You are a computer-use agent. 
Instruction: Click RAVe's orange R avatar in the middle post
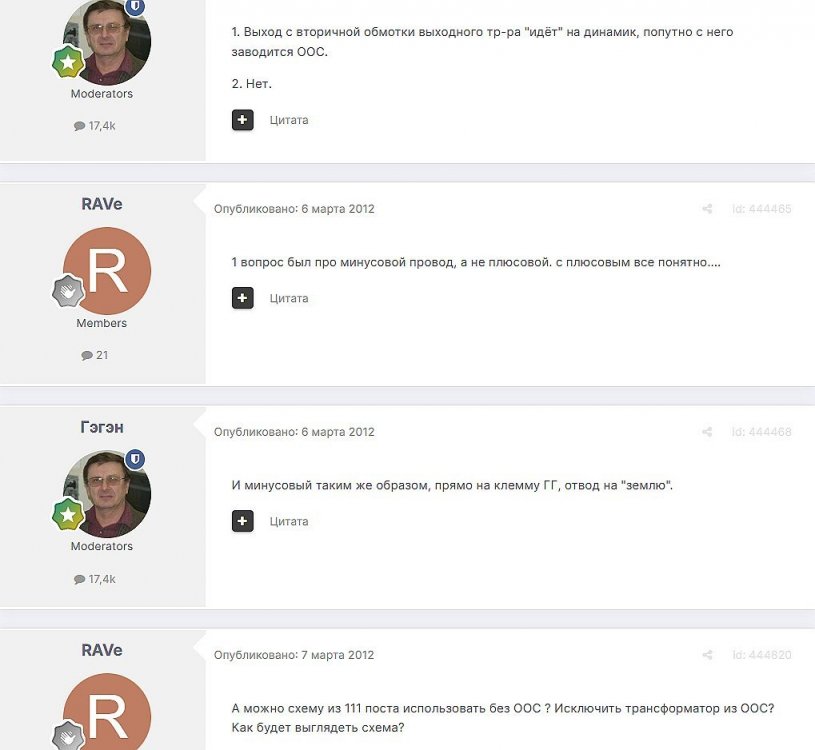tap(107, 271)
